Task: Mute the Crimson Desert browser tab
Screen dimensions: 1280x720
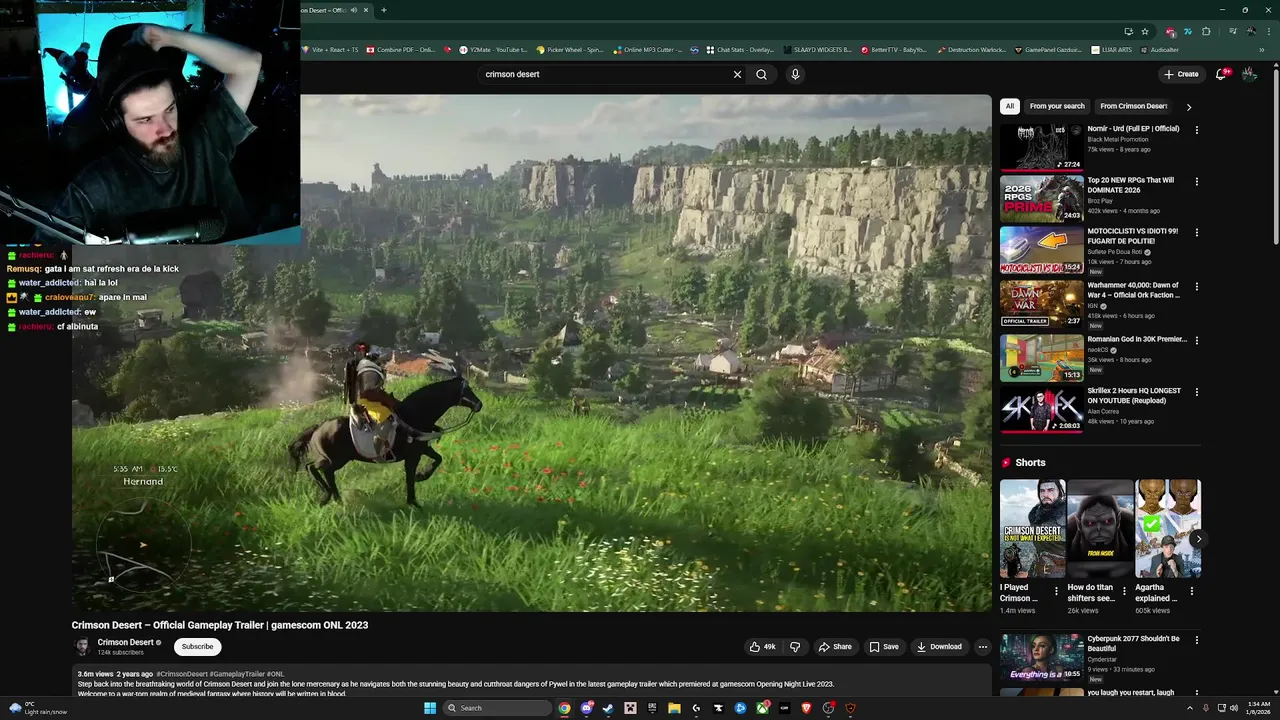Action: pyautogui.click(x=353, y=10)
